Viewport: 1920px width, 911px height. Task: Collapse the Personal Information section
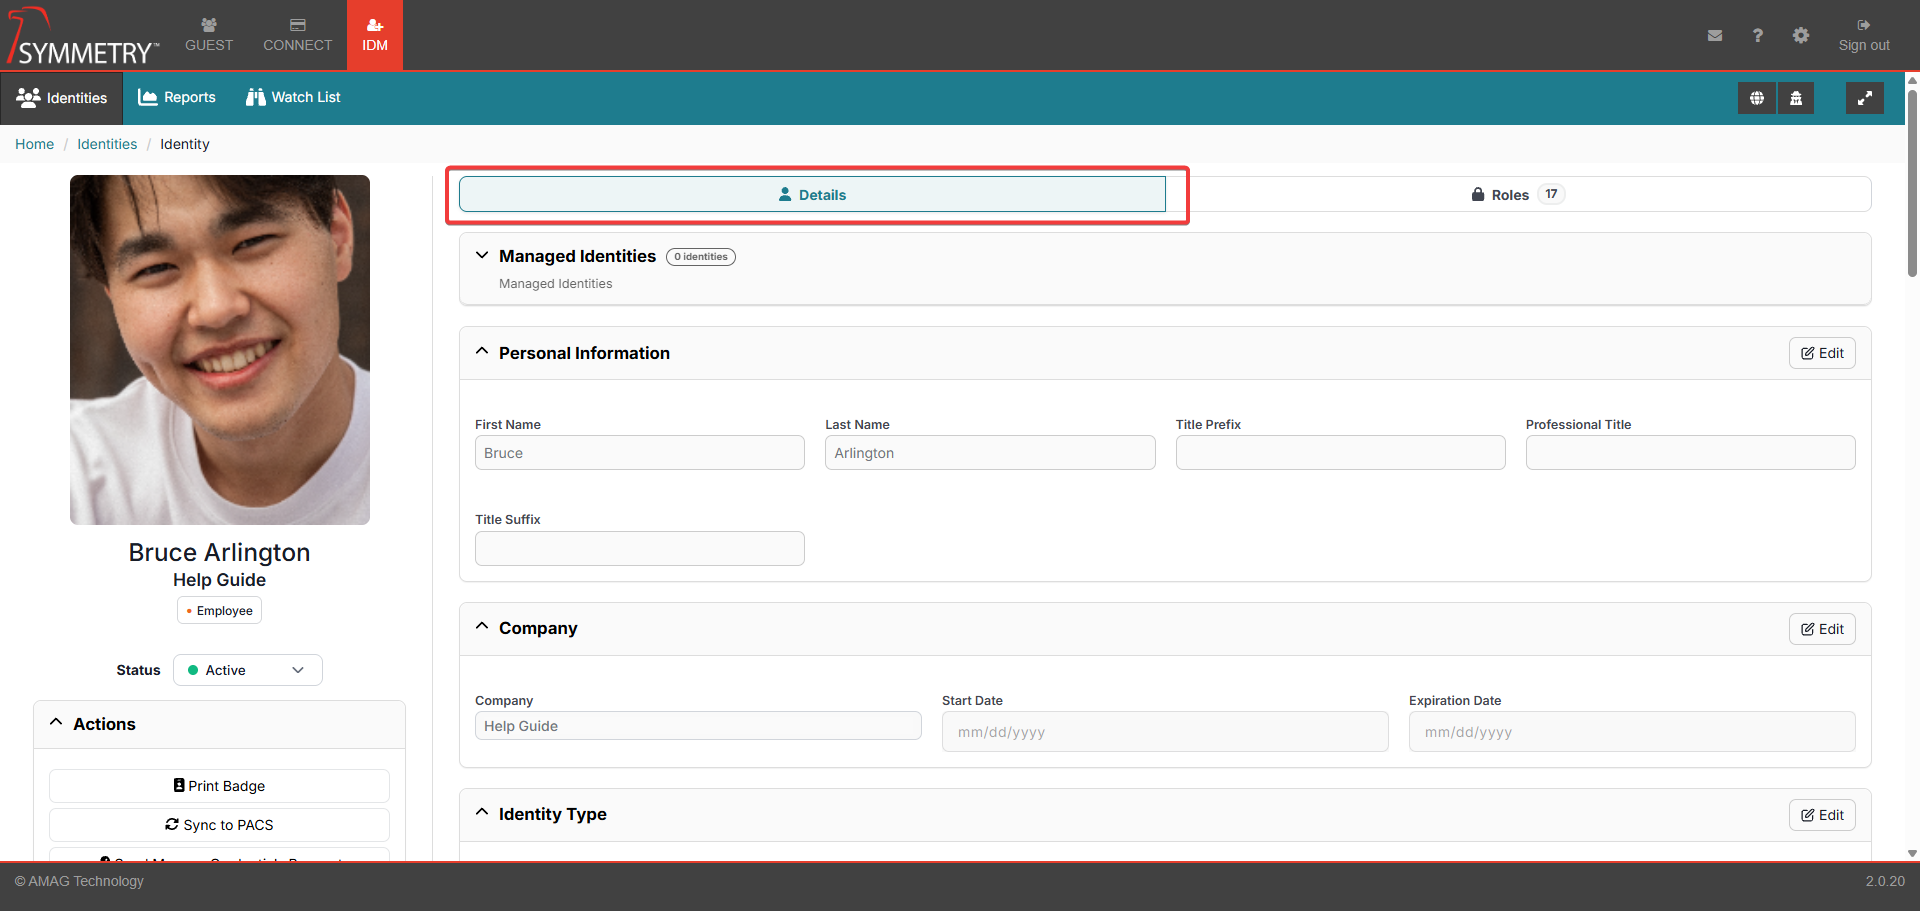[x=482, y=352]
